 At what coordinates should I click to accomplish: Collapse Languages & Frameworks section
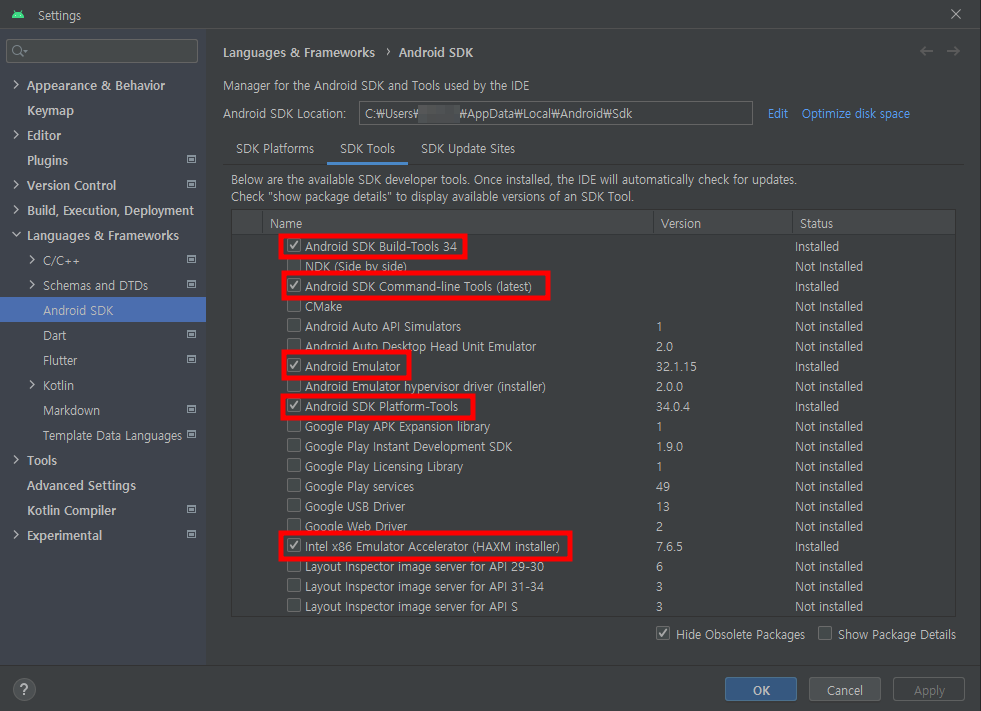click(16, 235)
